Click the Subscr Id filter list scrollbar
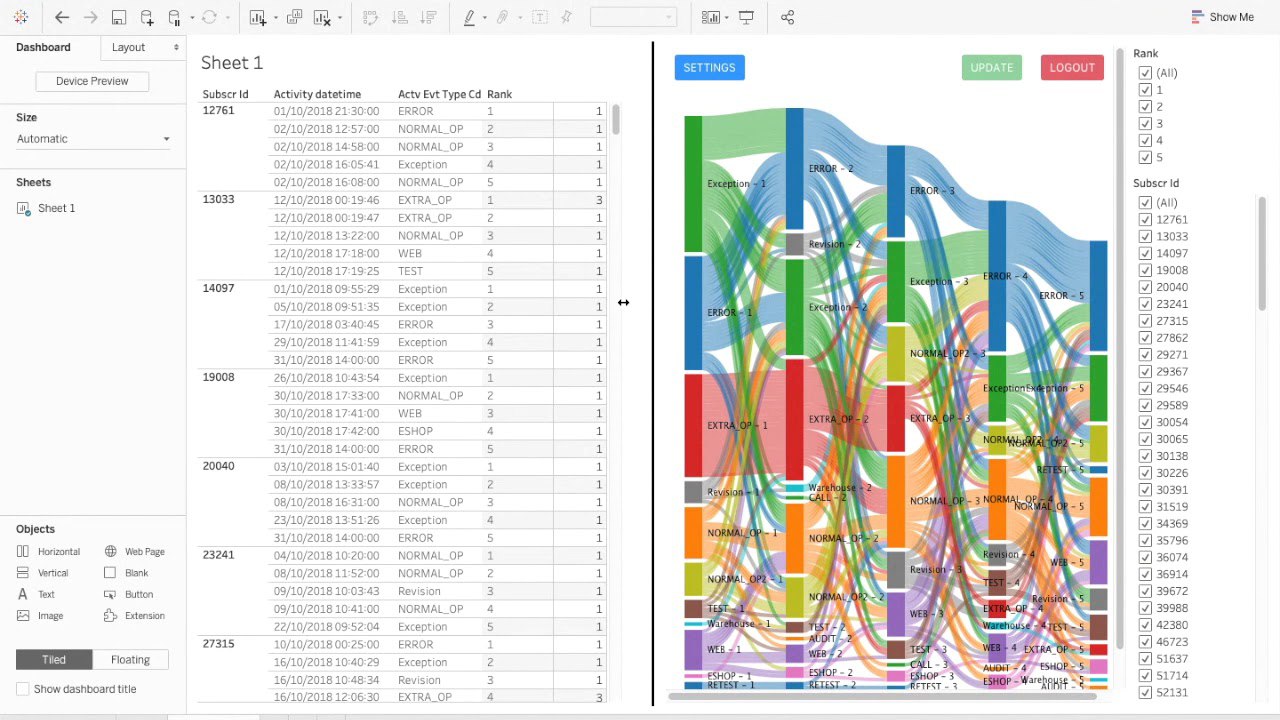 1262,255
